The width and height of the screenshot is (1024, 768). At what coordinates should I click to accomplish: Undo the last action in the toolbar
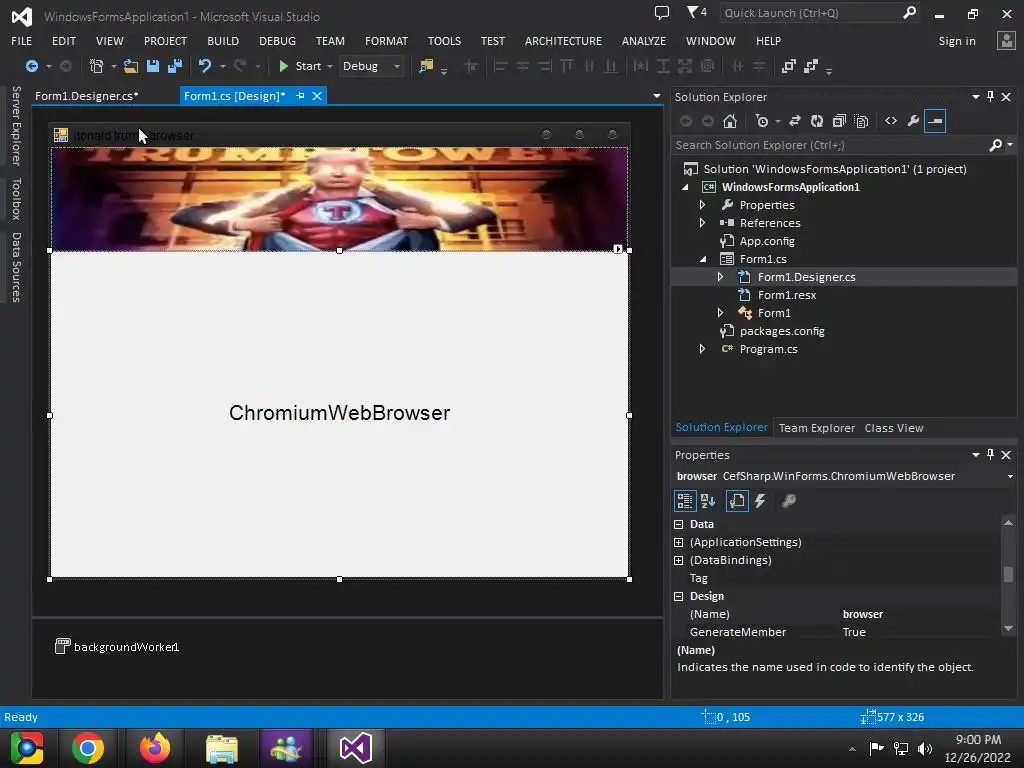click(x=205, y=66)
